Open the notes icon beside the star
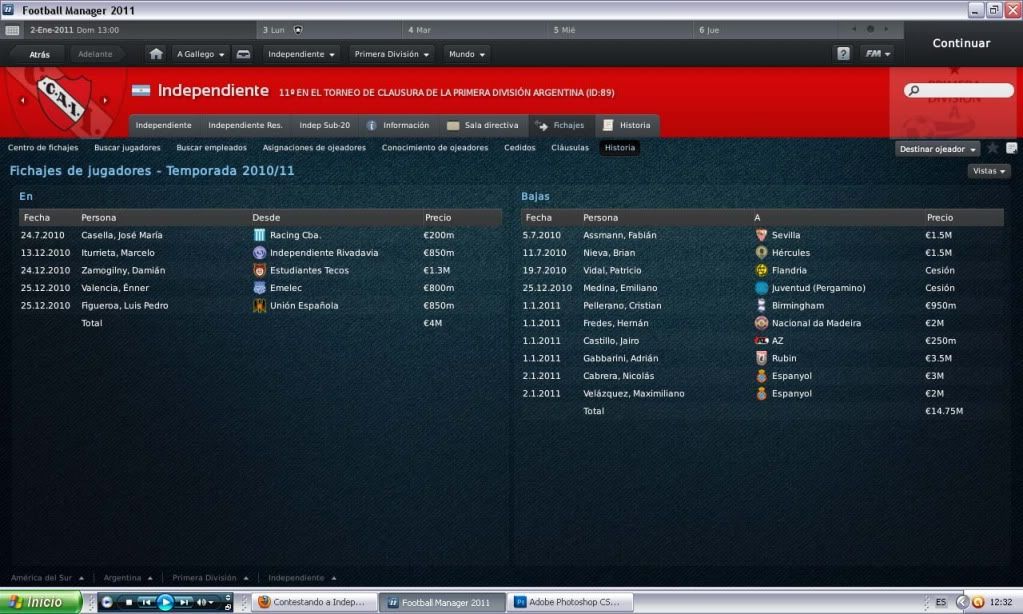 1011,148
